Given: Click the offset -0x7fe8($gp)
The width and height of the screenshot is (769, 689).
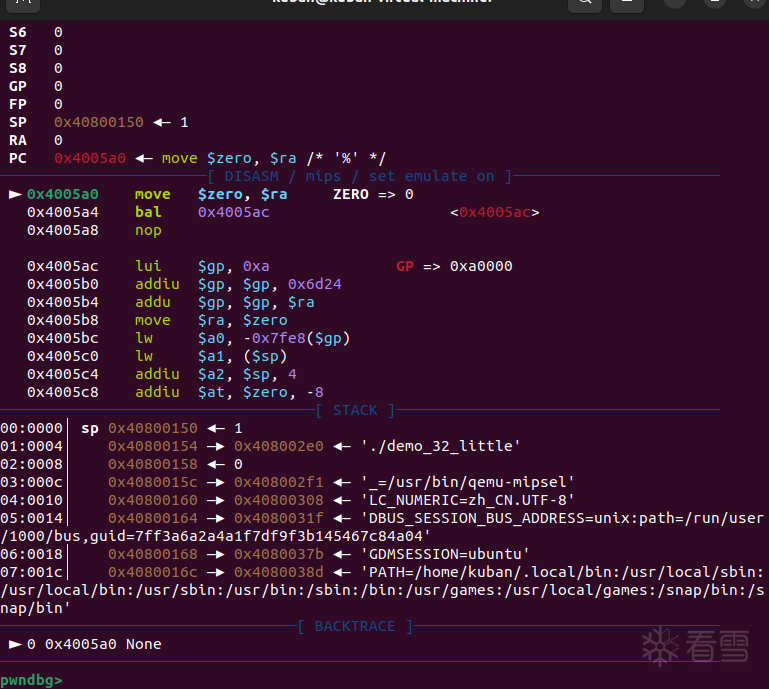Looking at the screenshot, I should click(296, 338).
